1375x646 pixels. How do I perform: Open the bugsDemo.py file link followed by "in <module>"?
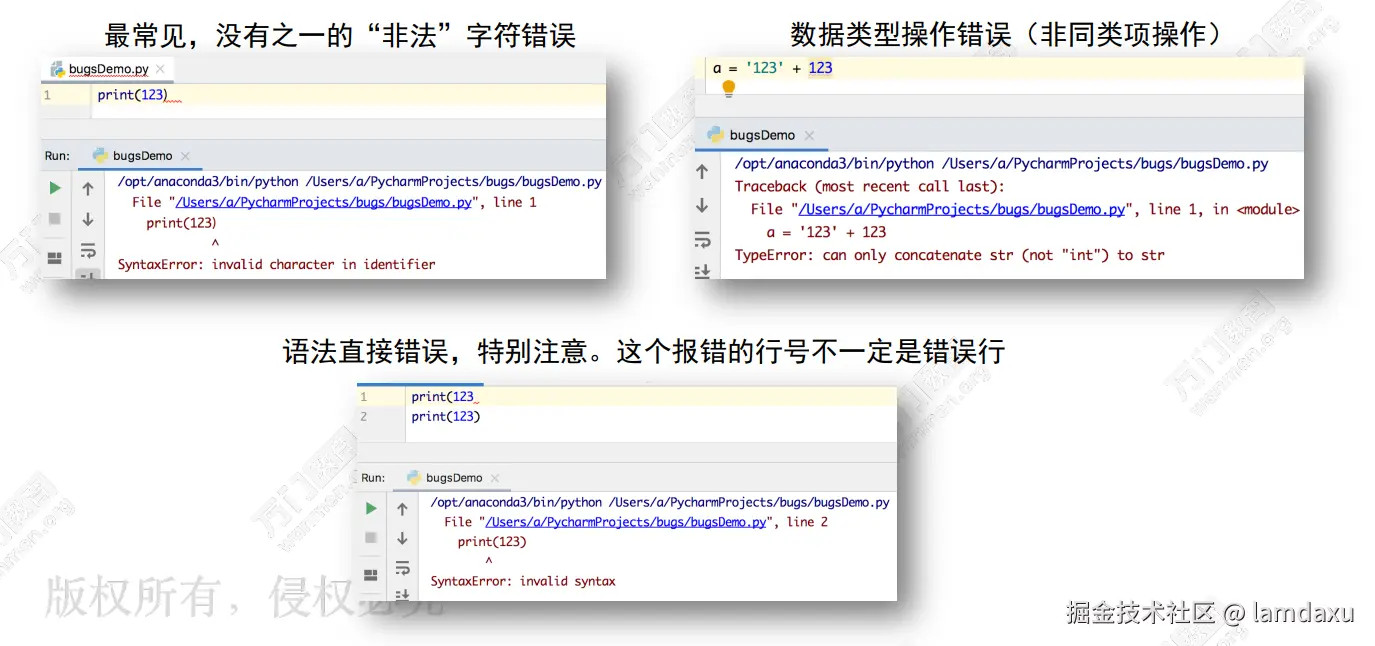(x=962, y=209)
